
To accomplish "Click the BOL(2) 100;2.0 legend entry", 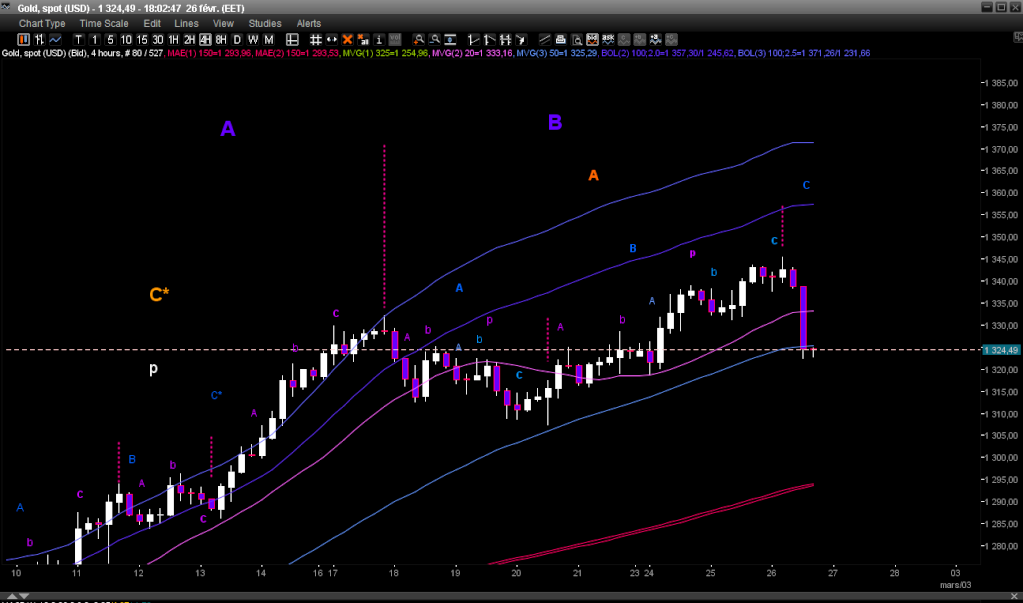I will coord(669,54).
